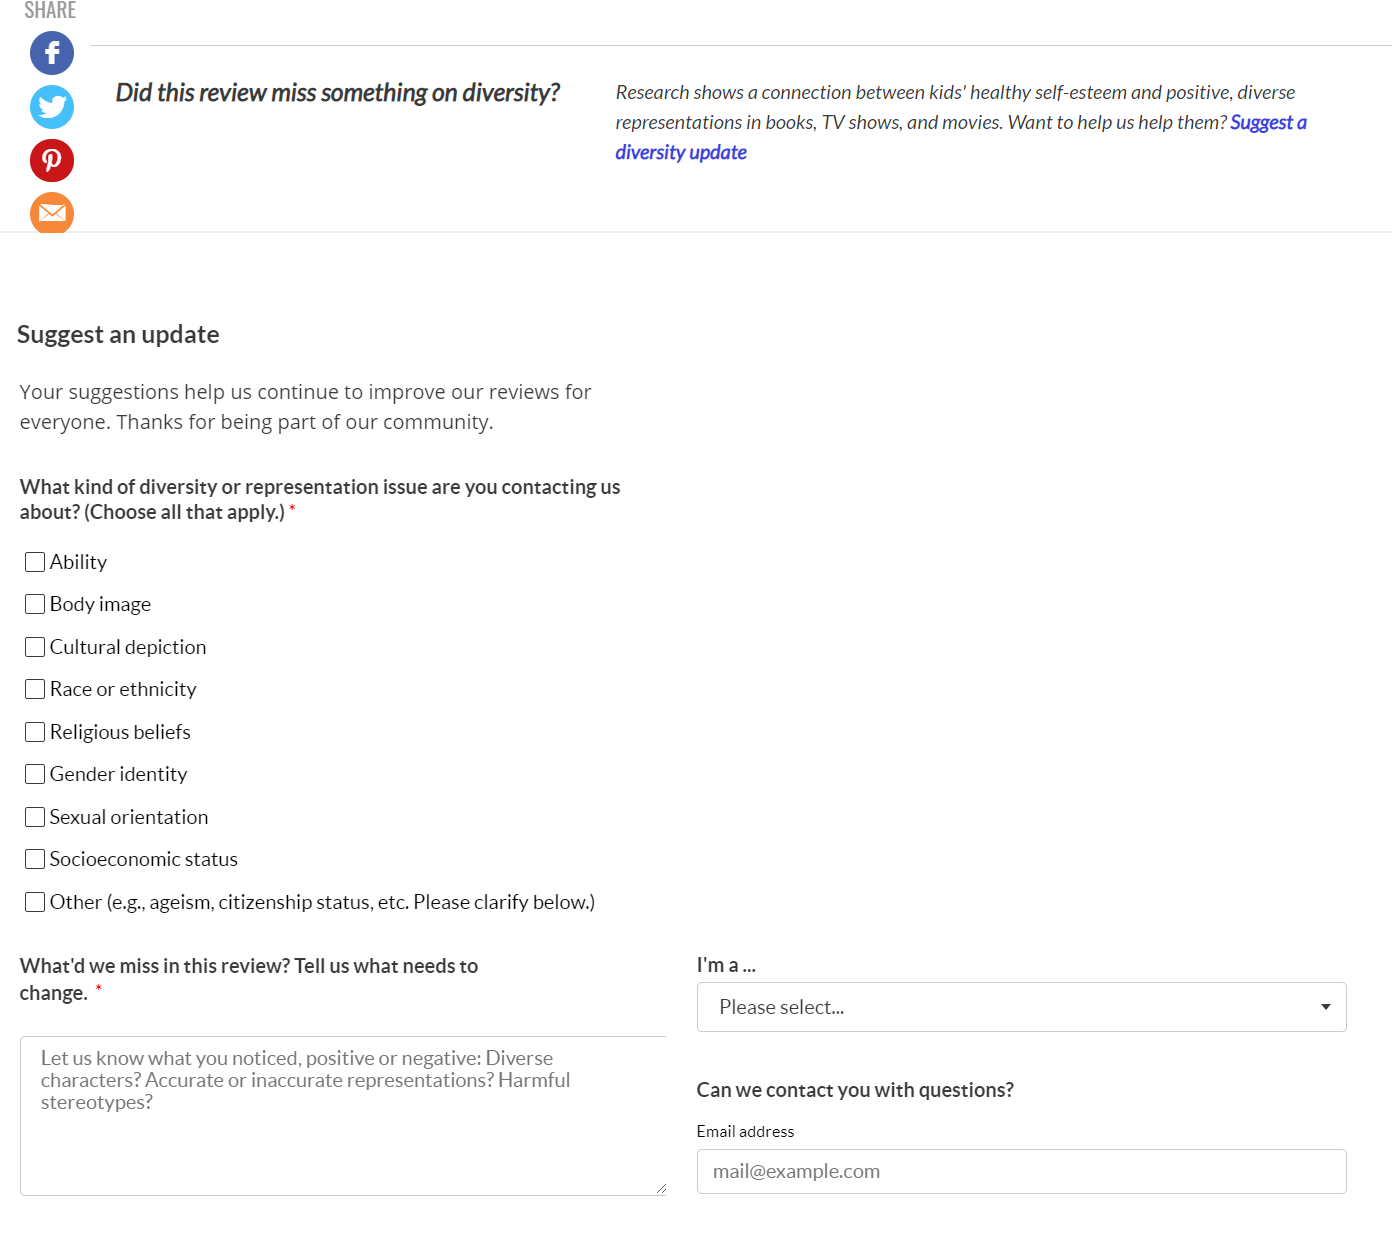Click the Please select placeholder text
1392x1252 pixels.
click(780, 1007)
